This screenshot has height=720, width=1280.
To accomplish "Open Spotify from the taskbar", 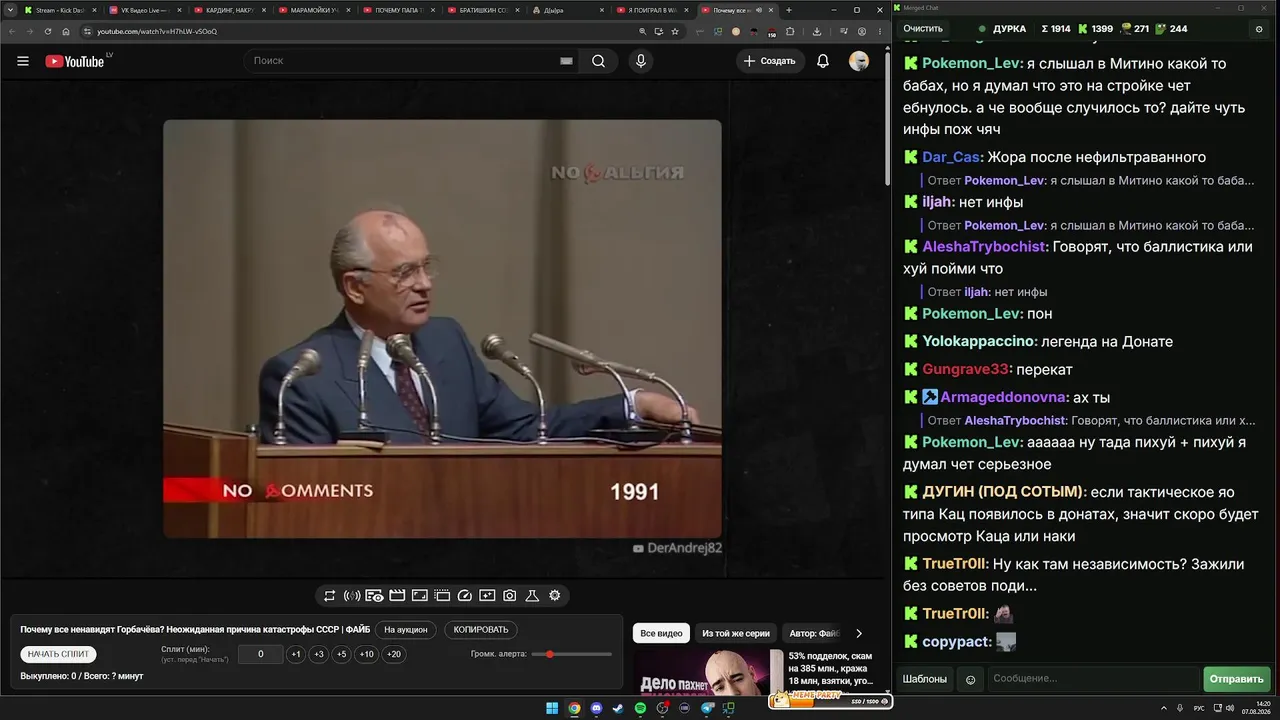I will 641,709.
